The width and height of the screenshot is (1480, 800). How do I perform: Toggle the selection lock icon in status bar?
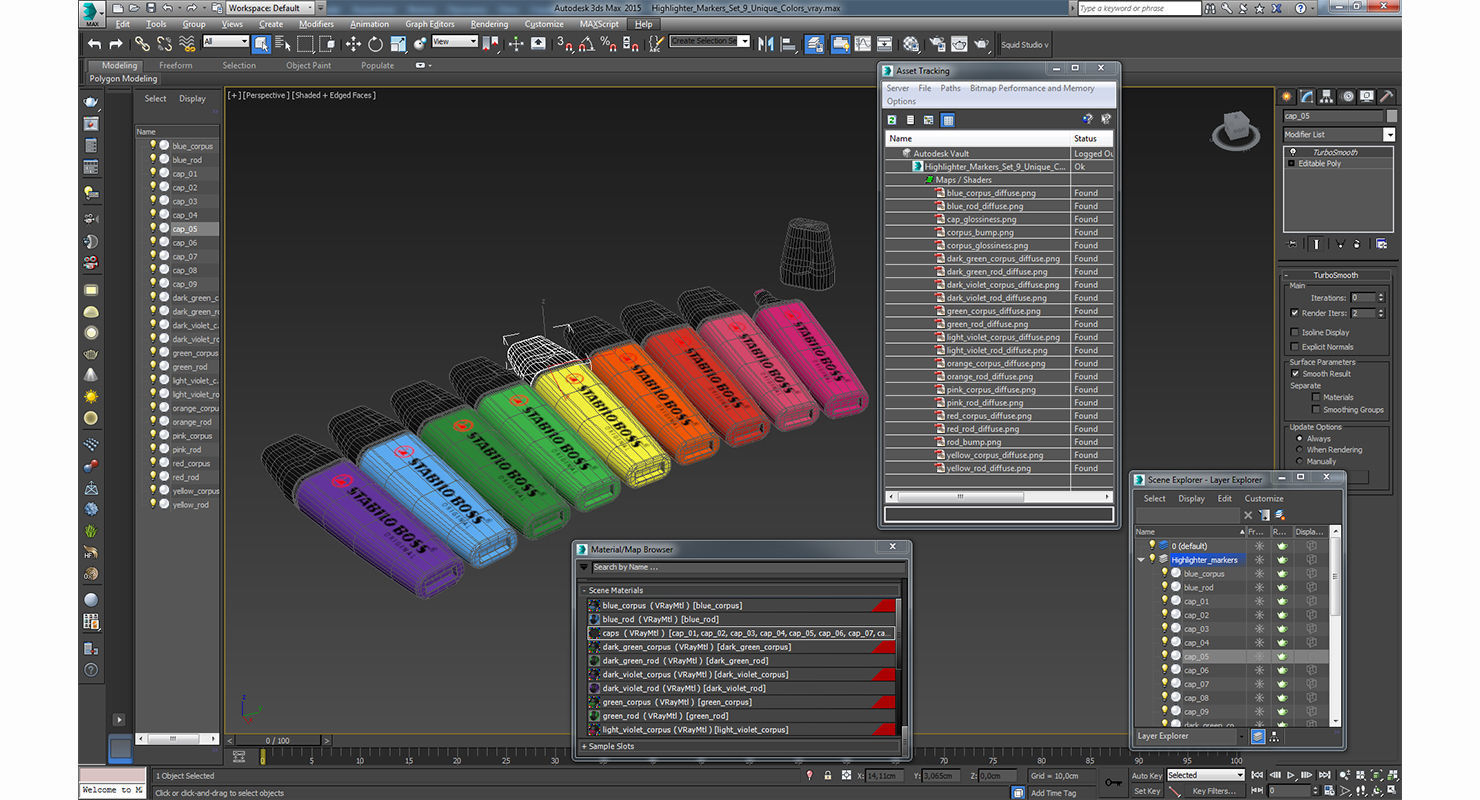coord(828,776)
